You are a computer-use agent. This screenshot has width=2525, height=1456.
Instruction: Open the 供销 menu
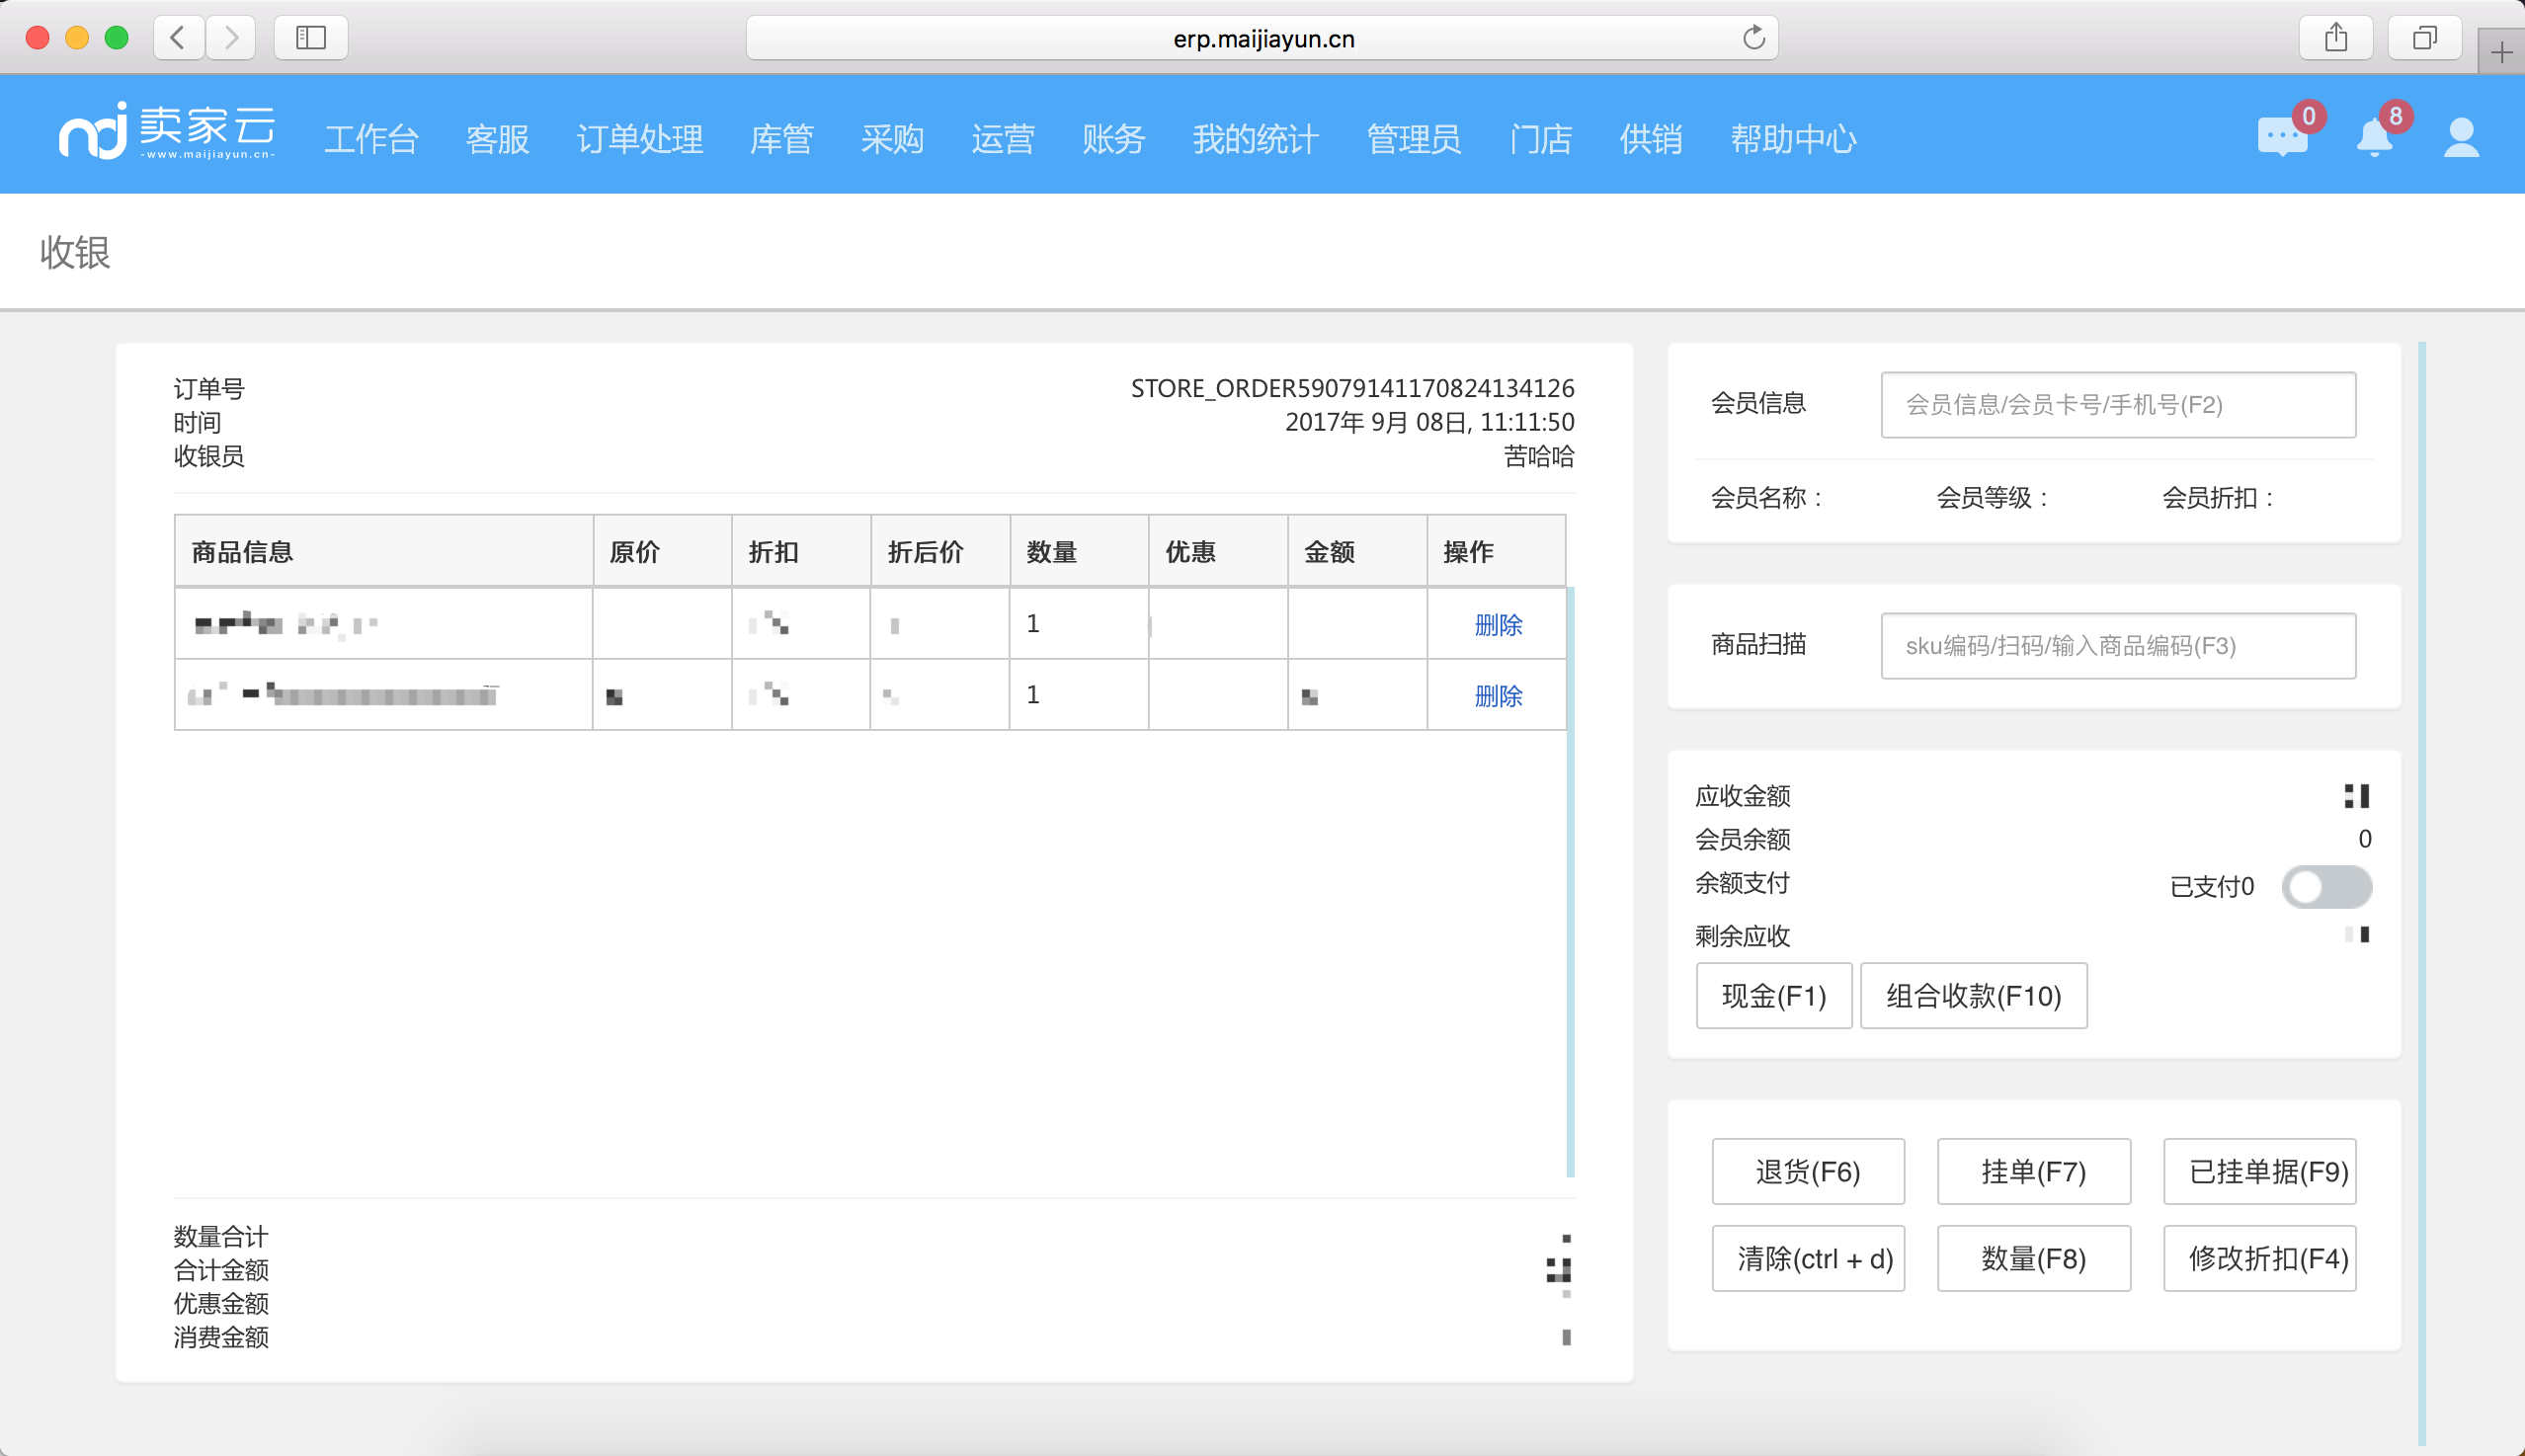[x=1651, y=139]
